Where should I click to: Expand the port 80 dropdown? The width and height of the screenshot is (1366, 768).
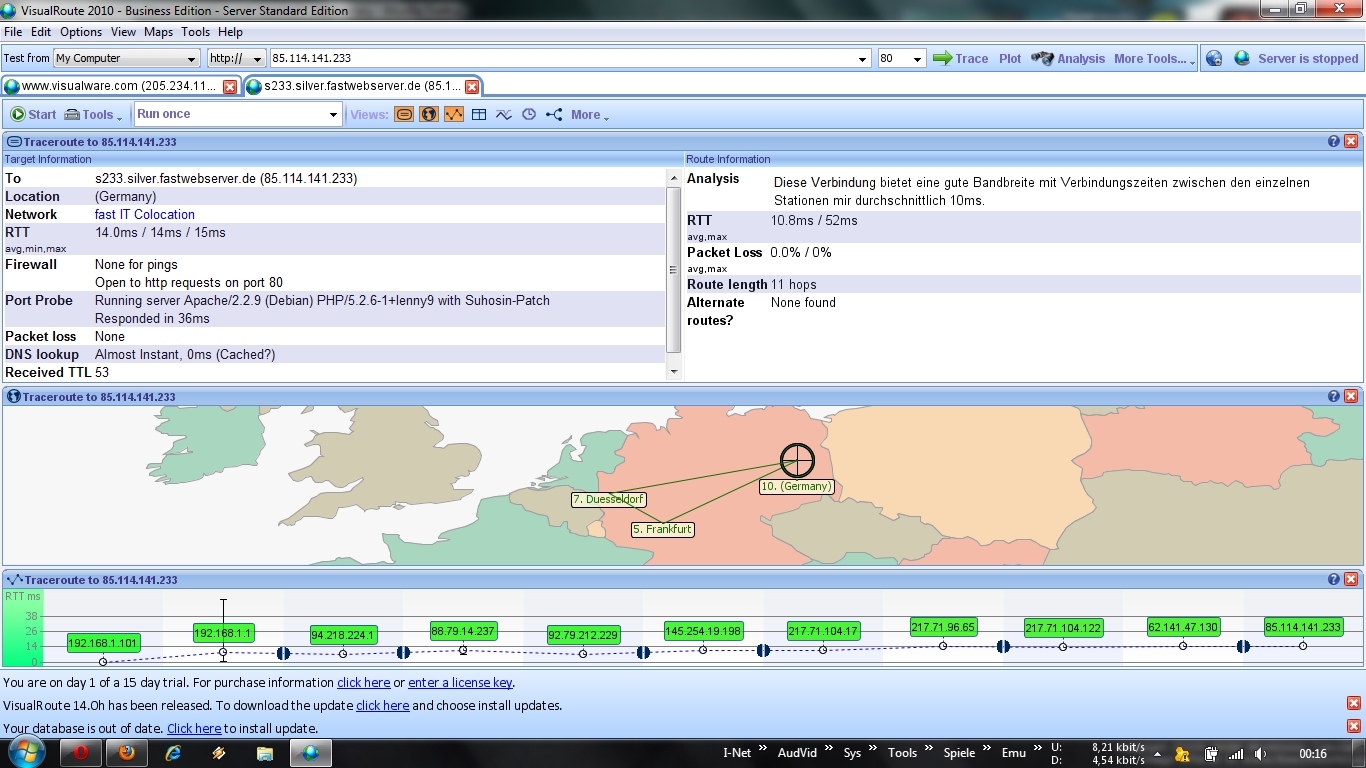(918, 59)
